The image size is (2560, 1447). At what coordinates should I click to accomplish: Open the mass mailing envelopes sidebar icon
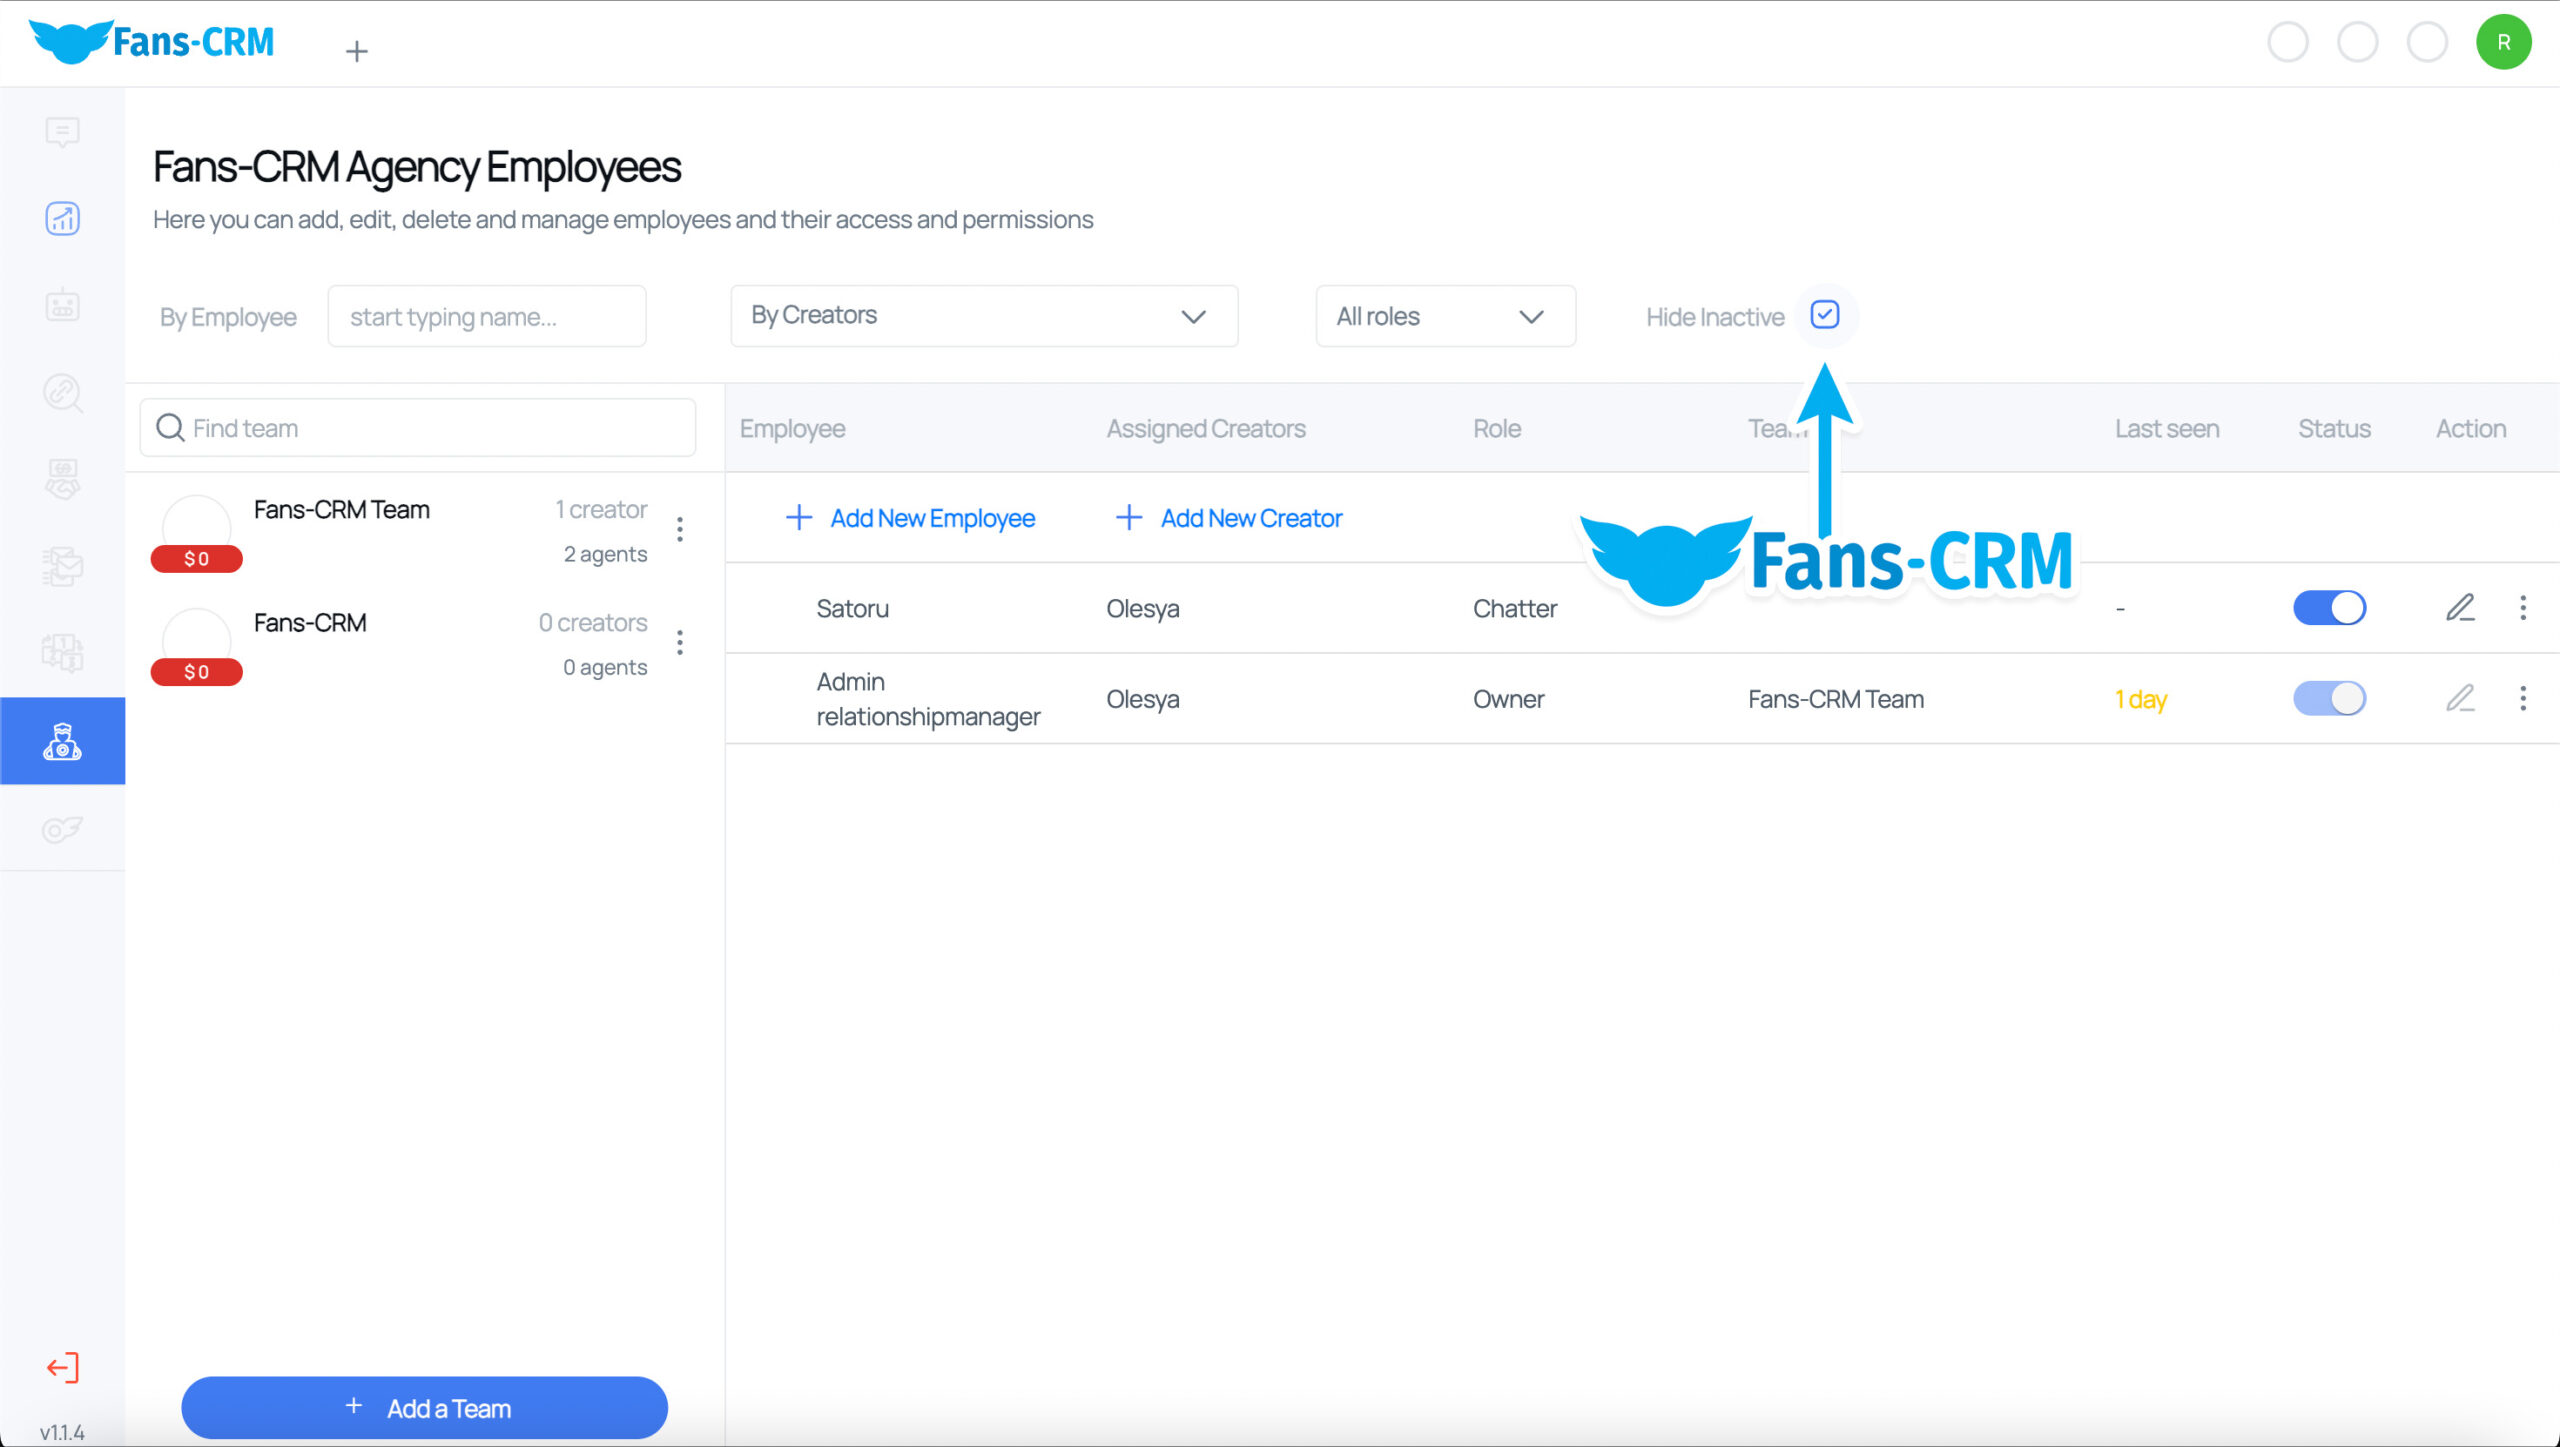62,566
